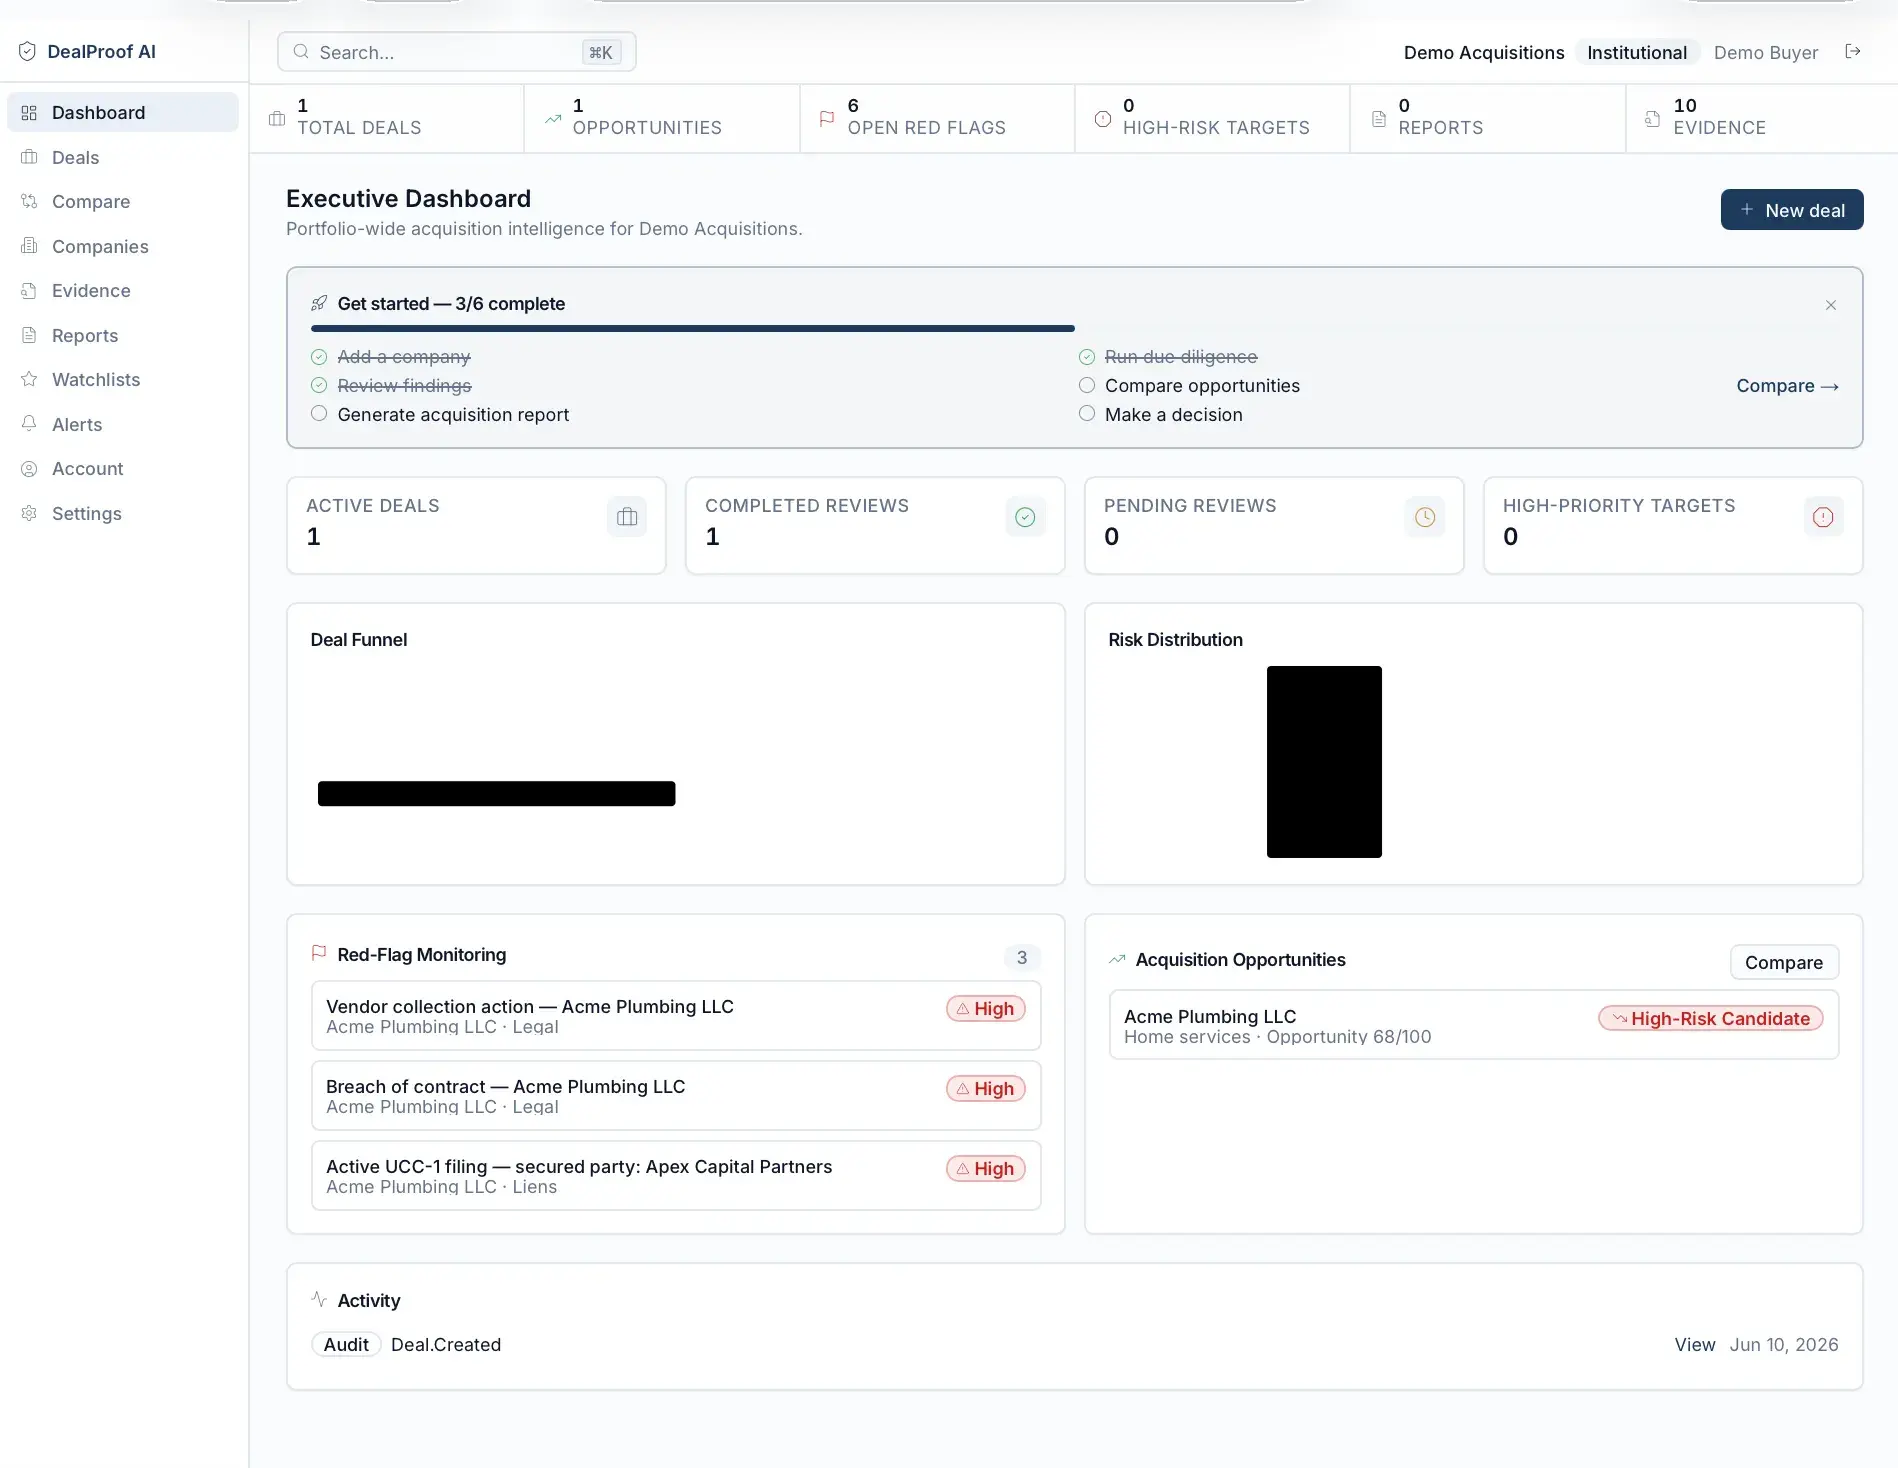The image size is (1898, 1468).
Task: Click the Pending Reviews clock icon
Action: point(1425,517)
